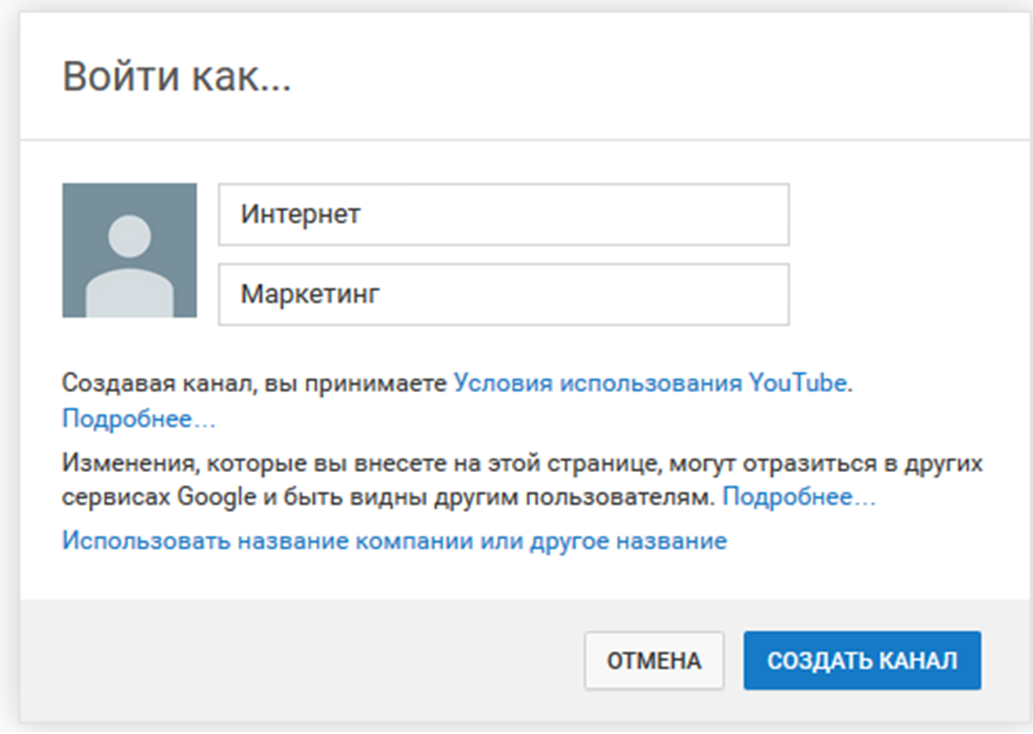Viewport: 1033px width, 734px height.
Task: Cancel with the ОТМЕНА button
Action: tap(654, 661)
